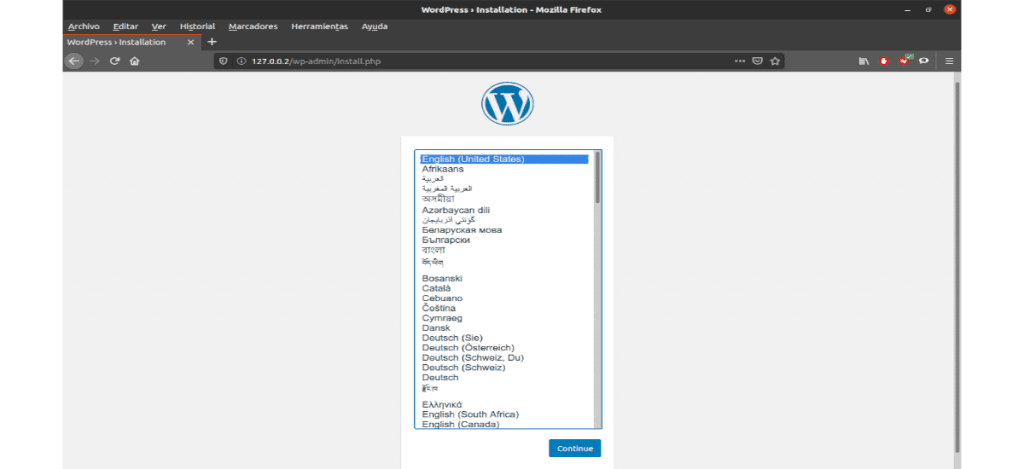This screenshot has width=1024, height=469.
Task: Show site information icon in address bar
Action: coord(241,61)
